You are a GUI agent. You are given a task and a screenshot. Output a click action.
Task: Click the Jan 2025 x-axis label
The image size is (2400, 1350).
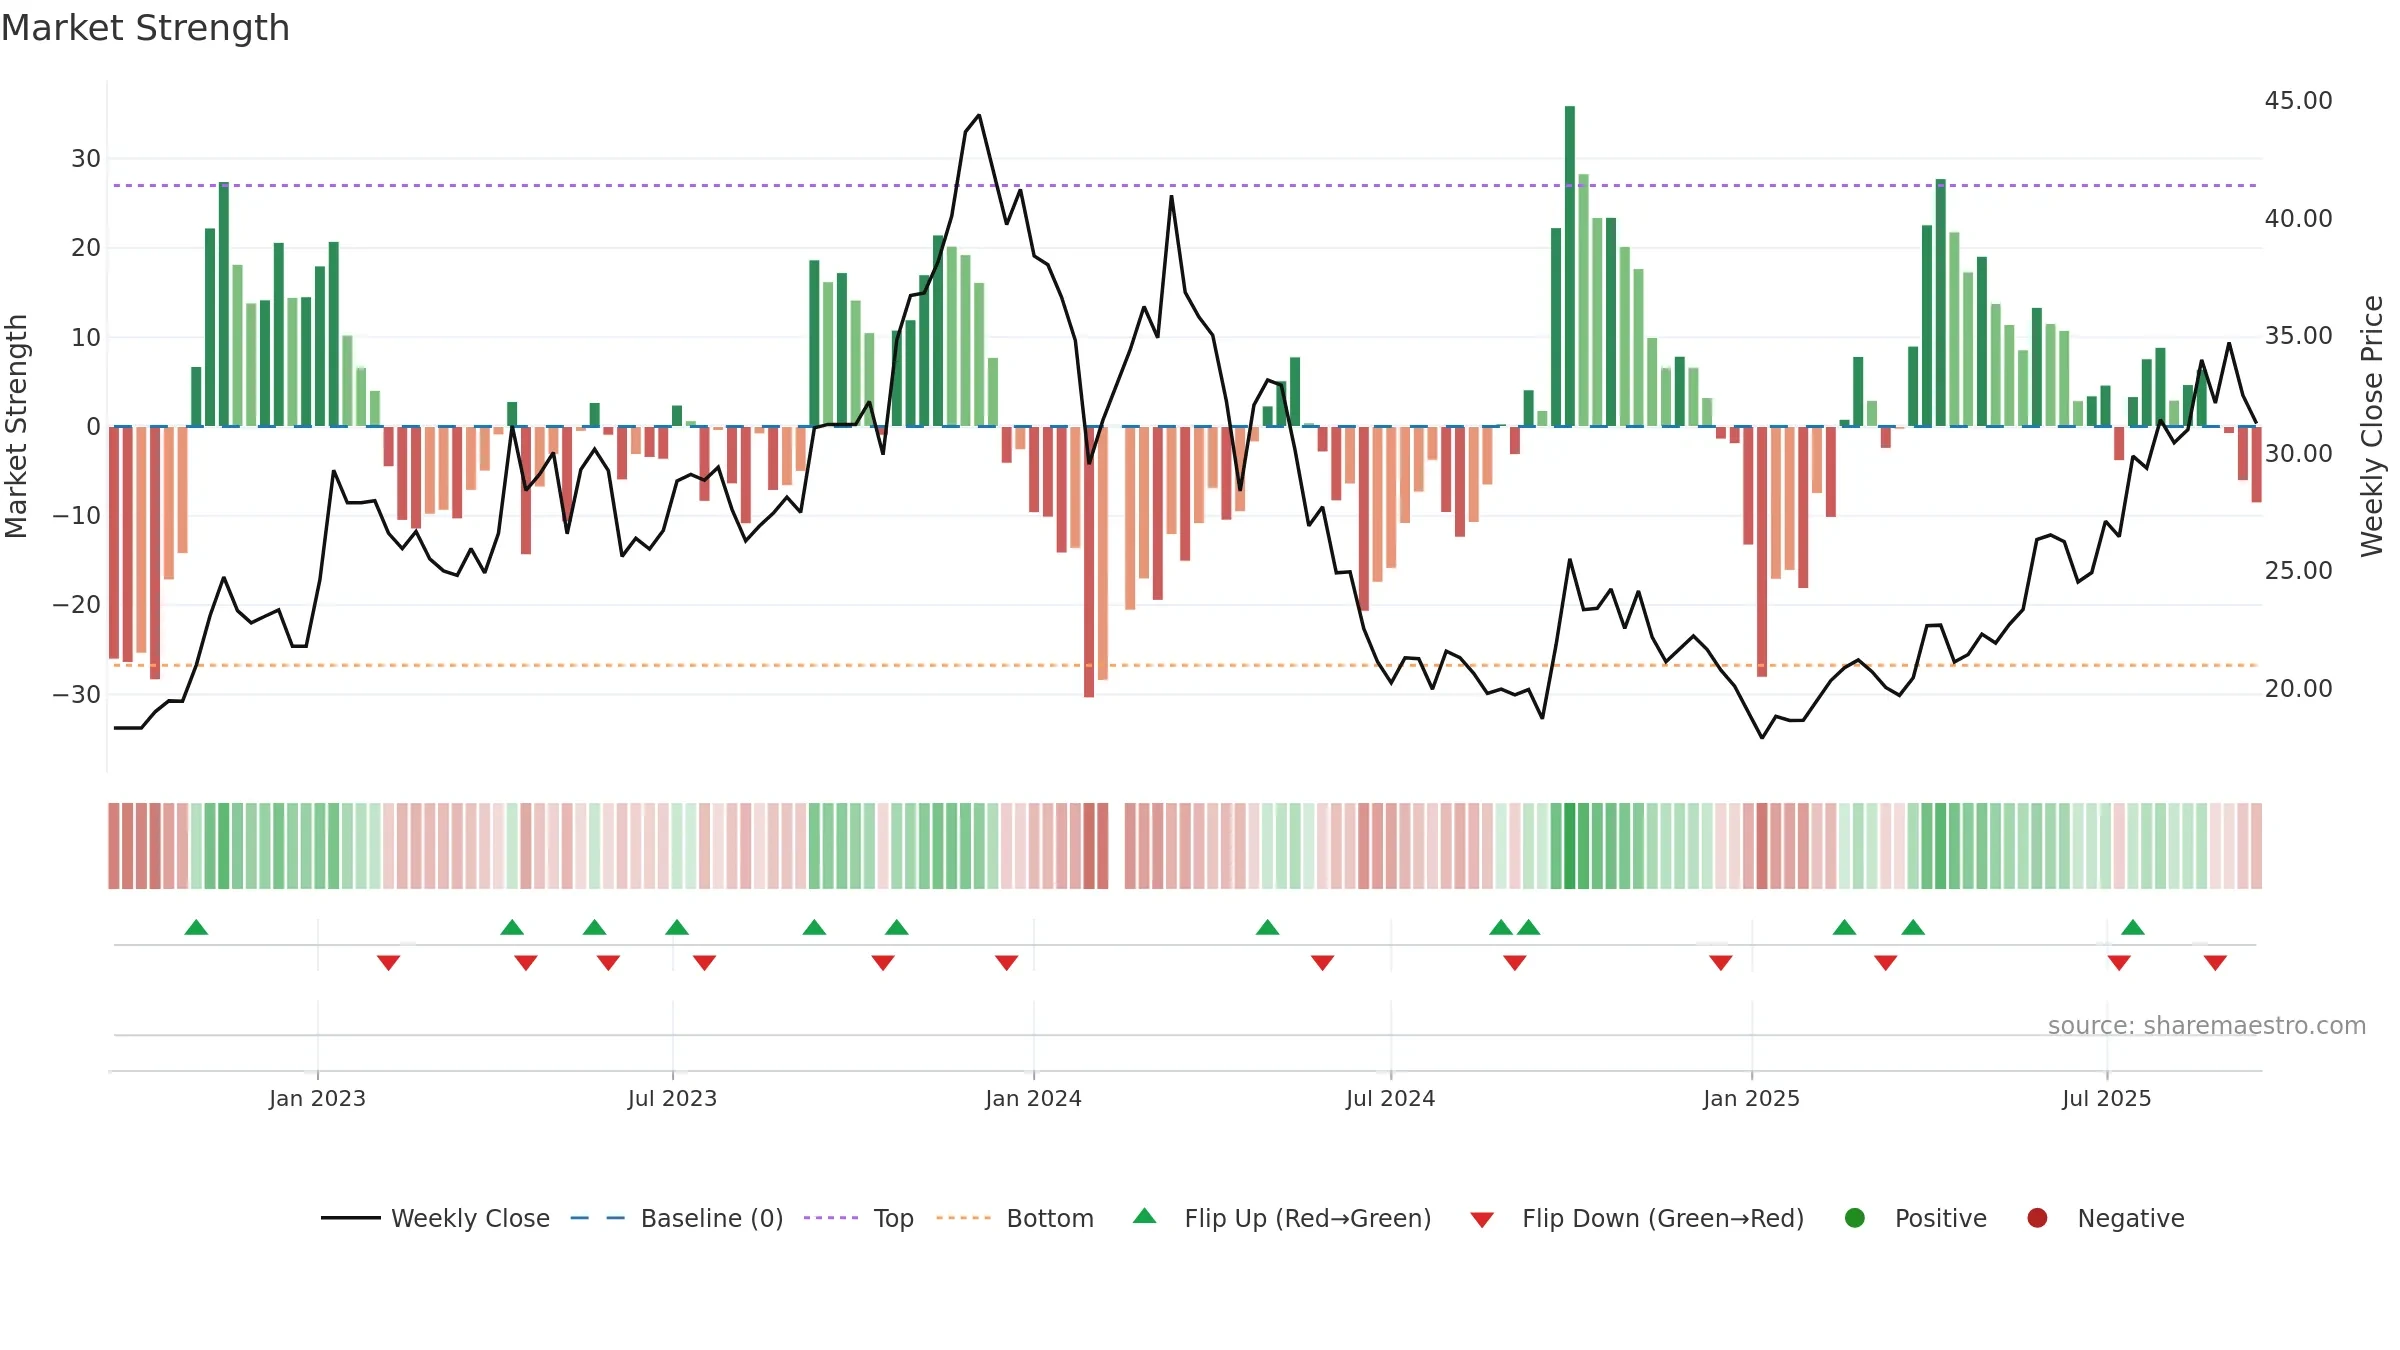click(x=1751, y=1098)
